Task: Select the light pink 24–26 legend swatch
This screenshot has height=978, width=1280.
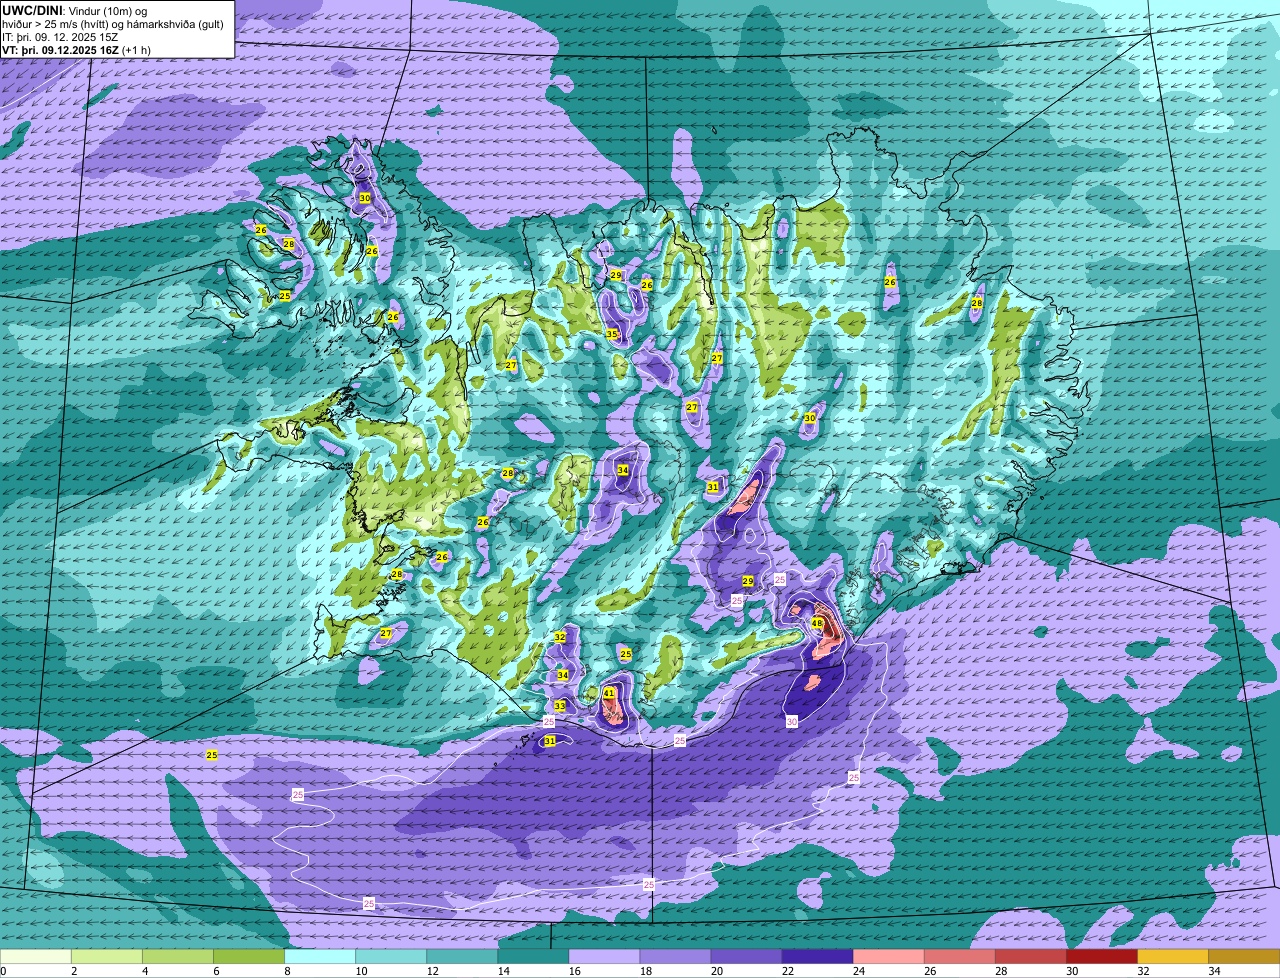Action: tap(888, 957)
